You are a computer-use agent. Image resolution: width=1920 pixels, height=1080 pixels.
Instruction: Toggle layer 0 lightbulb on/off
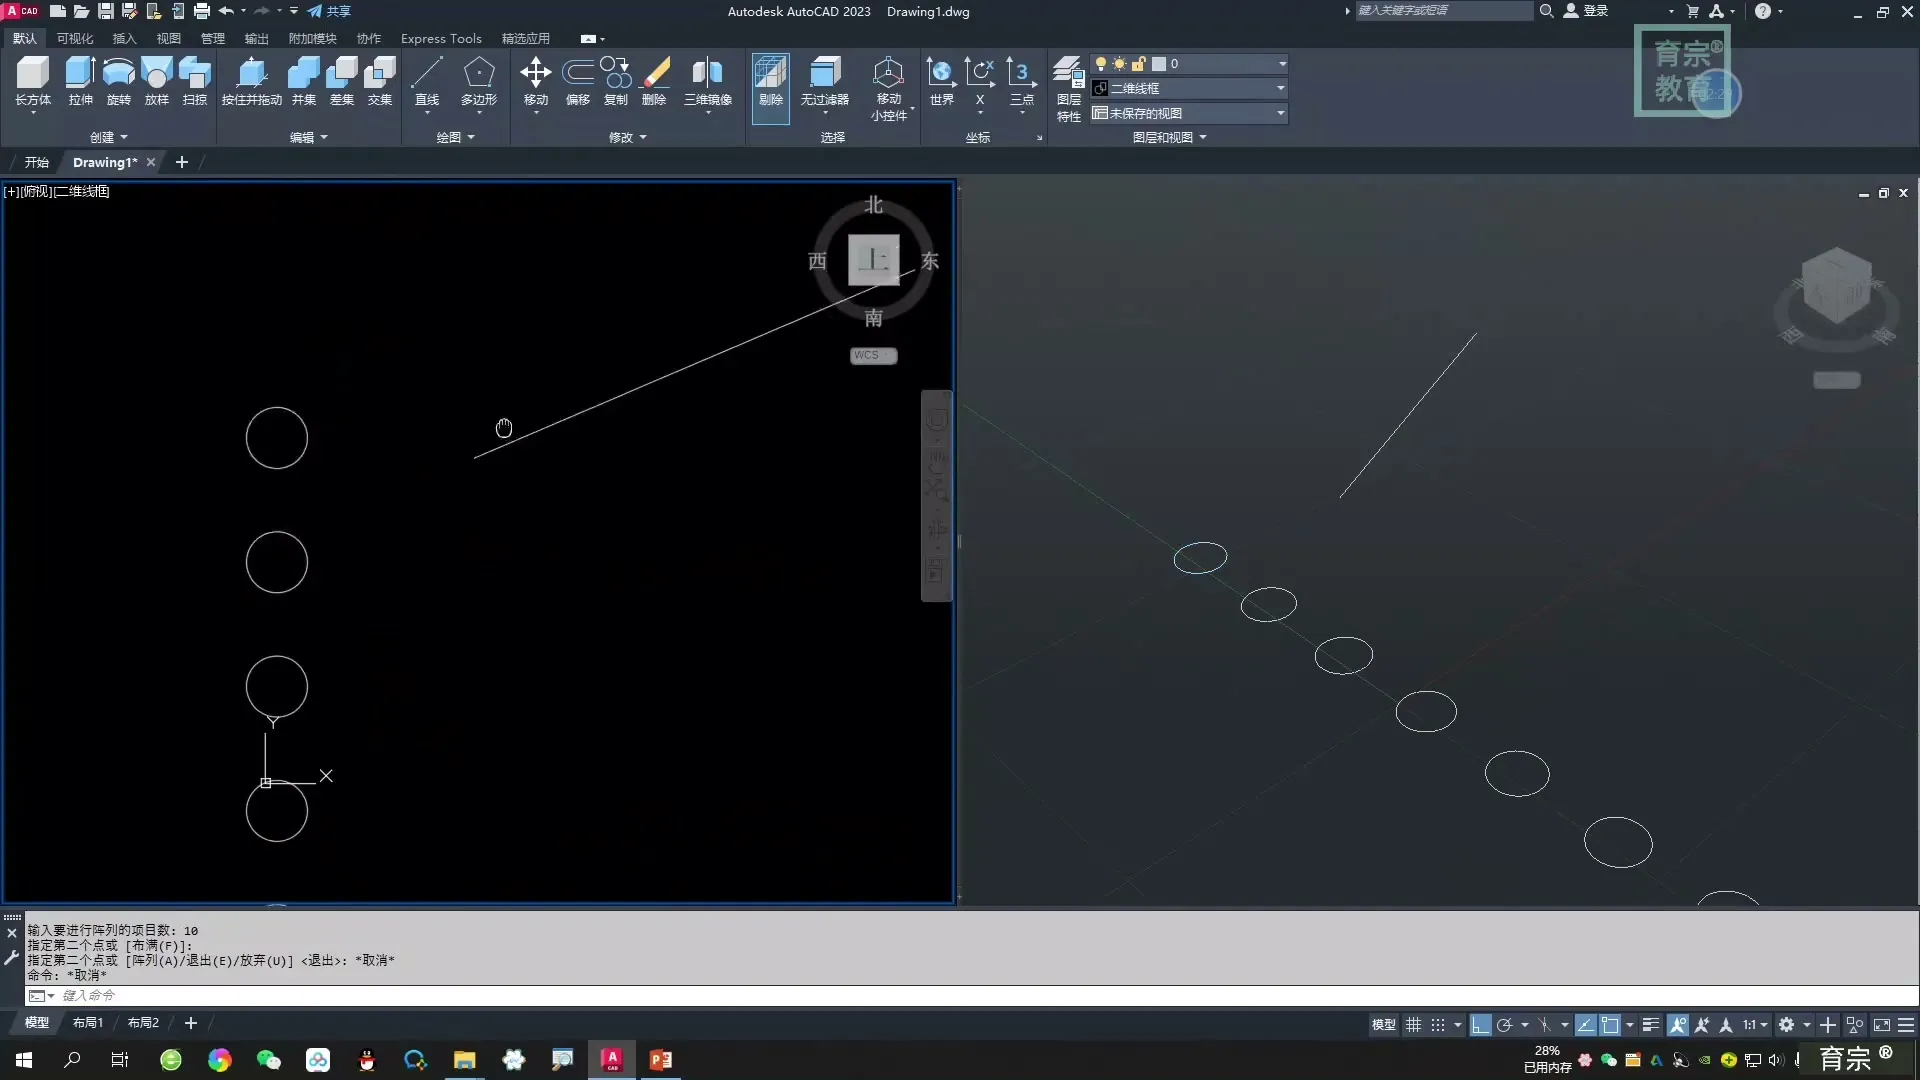1101,64
